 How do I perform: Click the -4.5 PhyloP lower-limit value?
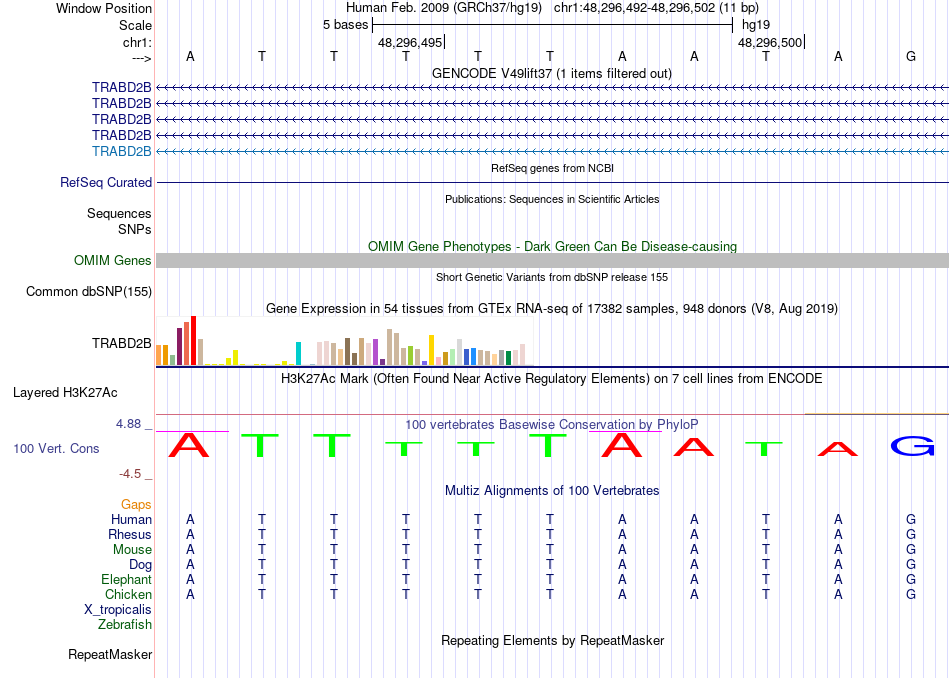coord(130,474)
